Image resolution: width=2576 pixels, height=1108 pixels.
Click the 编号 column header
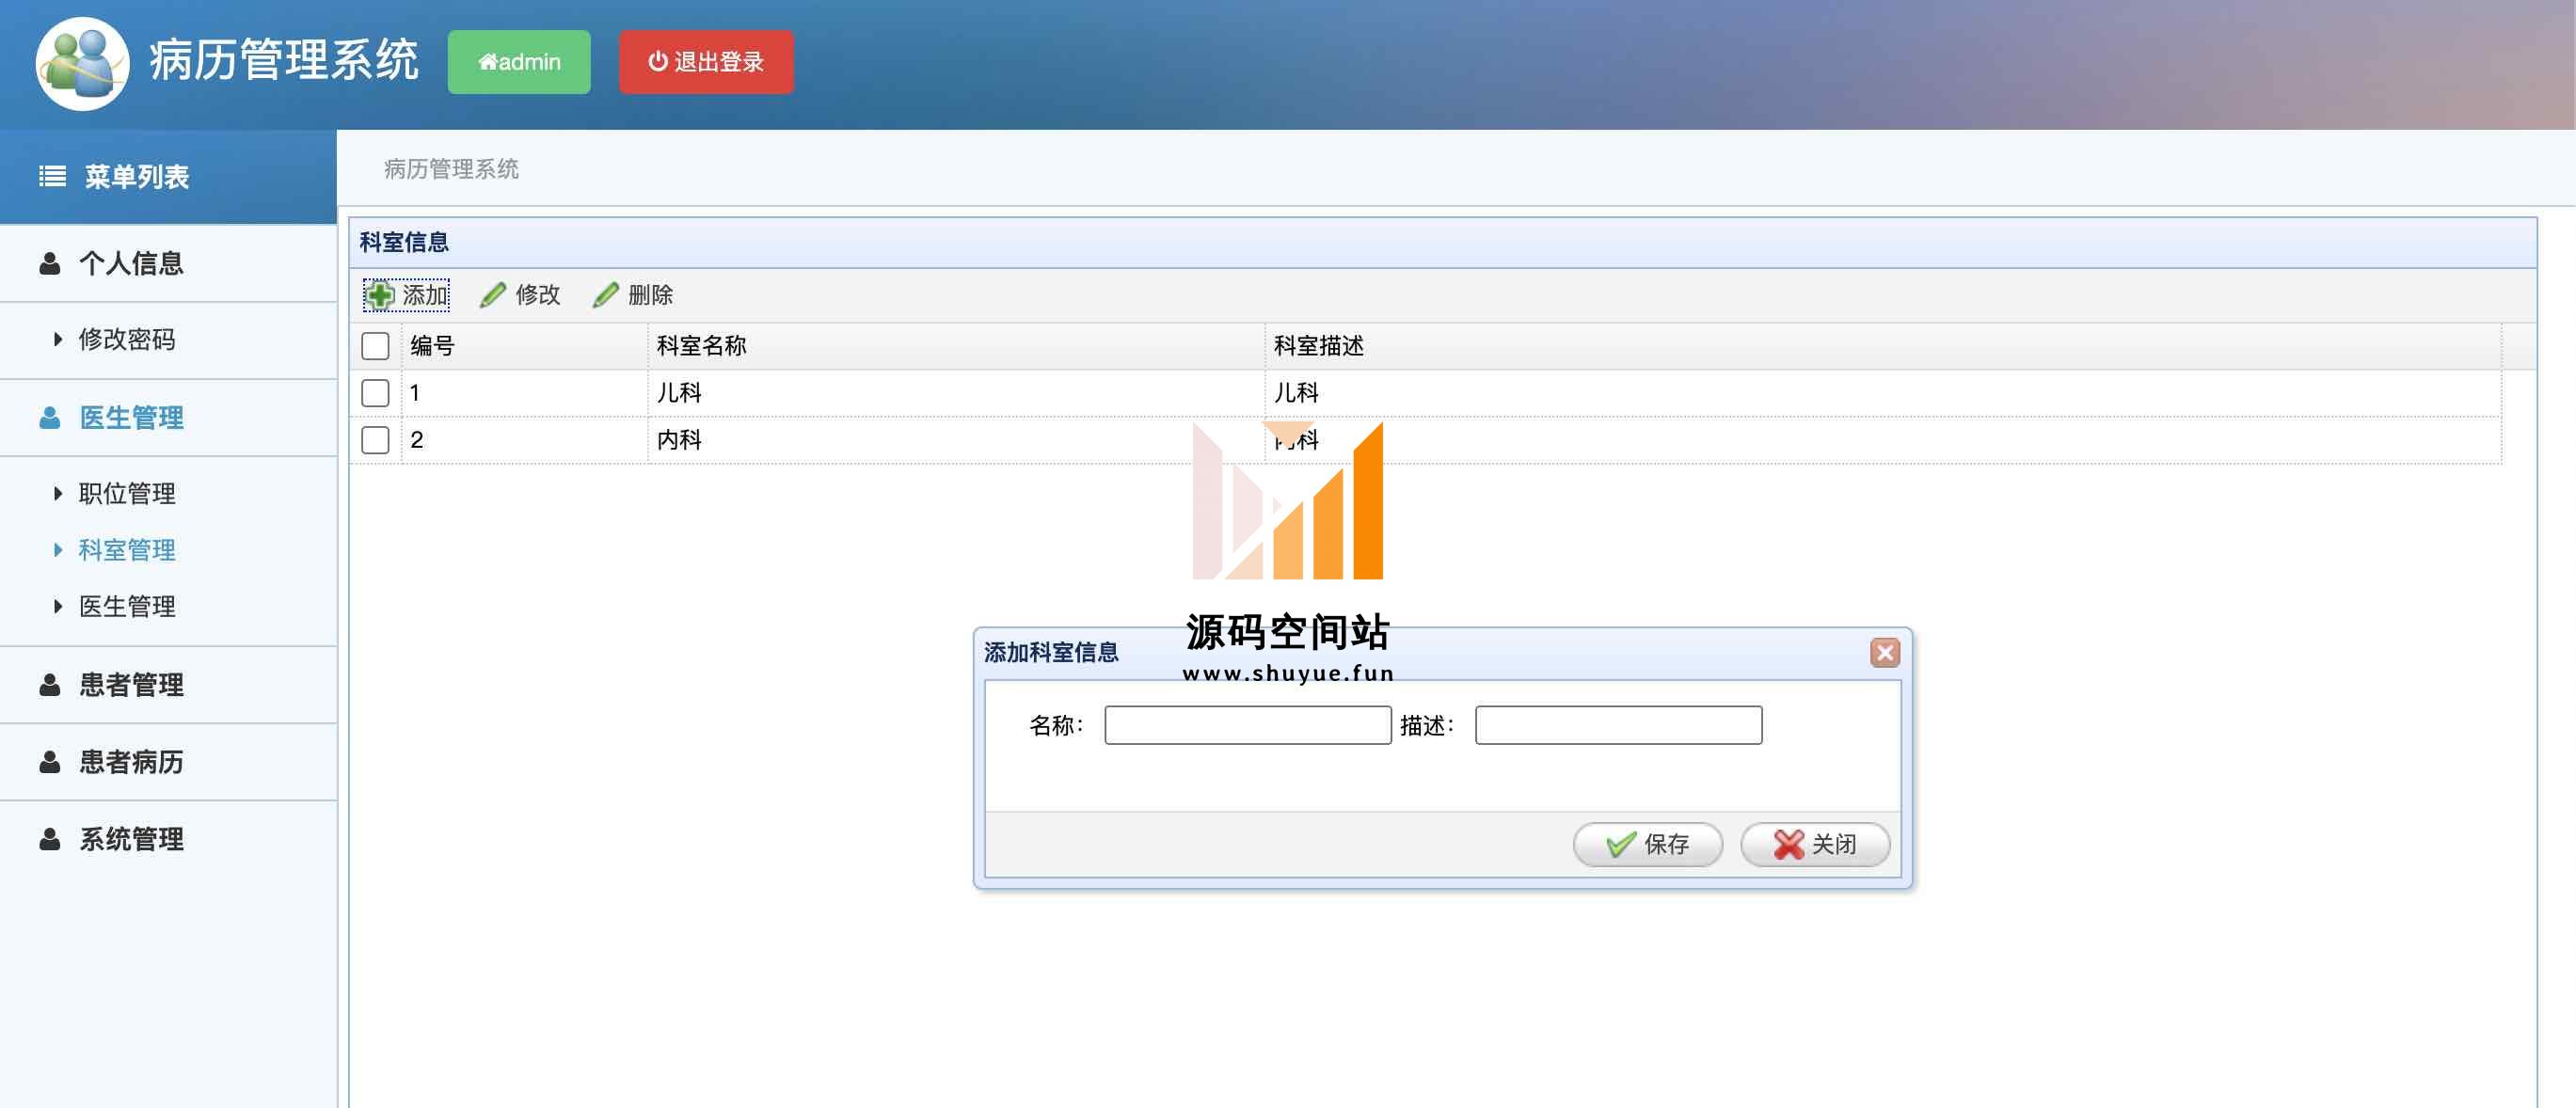524,346
